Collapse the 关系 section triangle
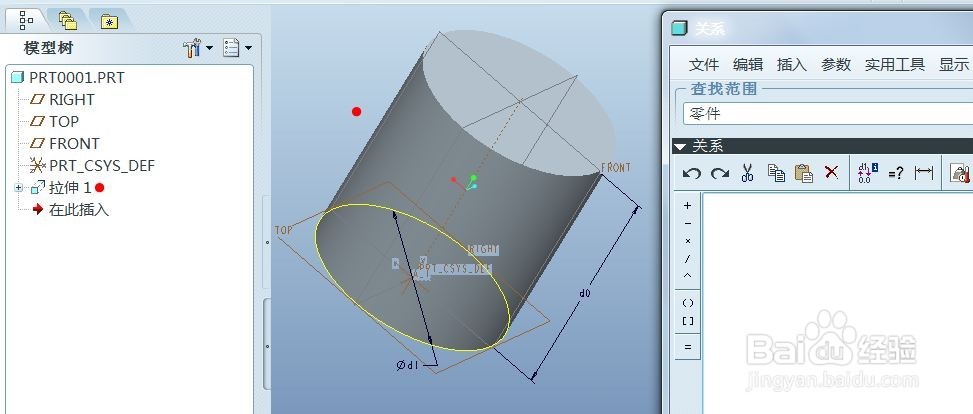 point(680,147)
